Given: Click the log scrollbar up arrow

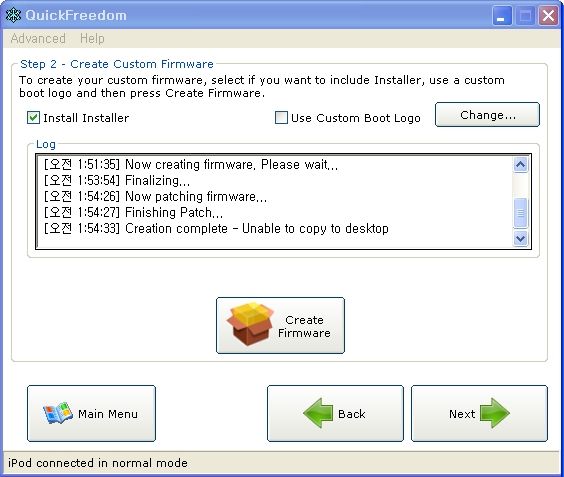Looking at the screenshot, I should (520, 165).
